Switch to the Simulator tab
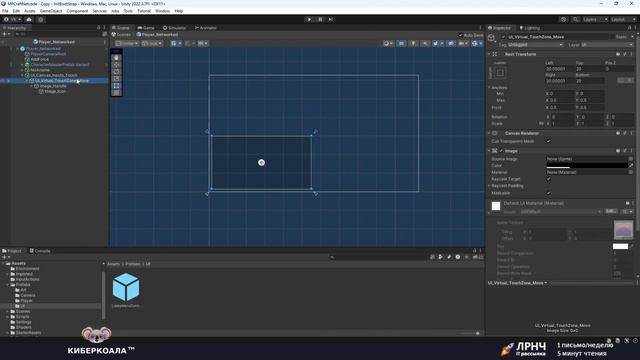Screen dimensions: 640x360 pyautogui.click(x=174, y=28)
